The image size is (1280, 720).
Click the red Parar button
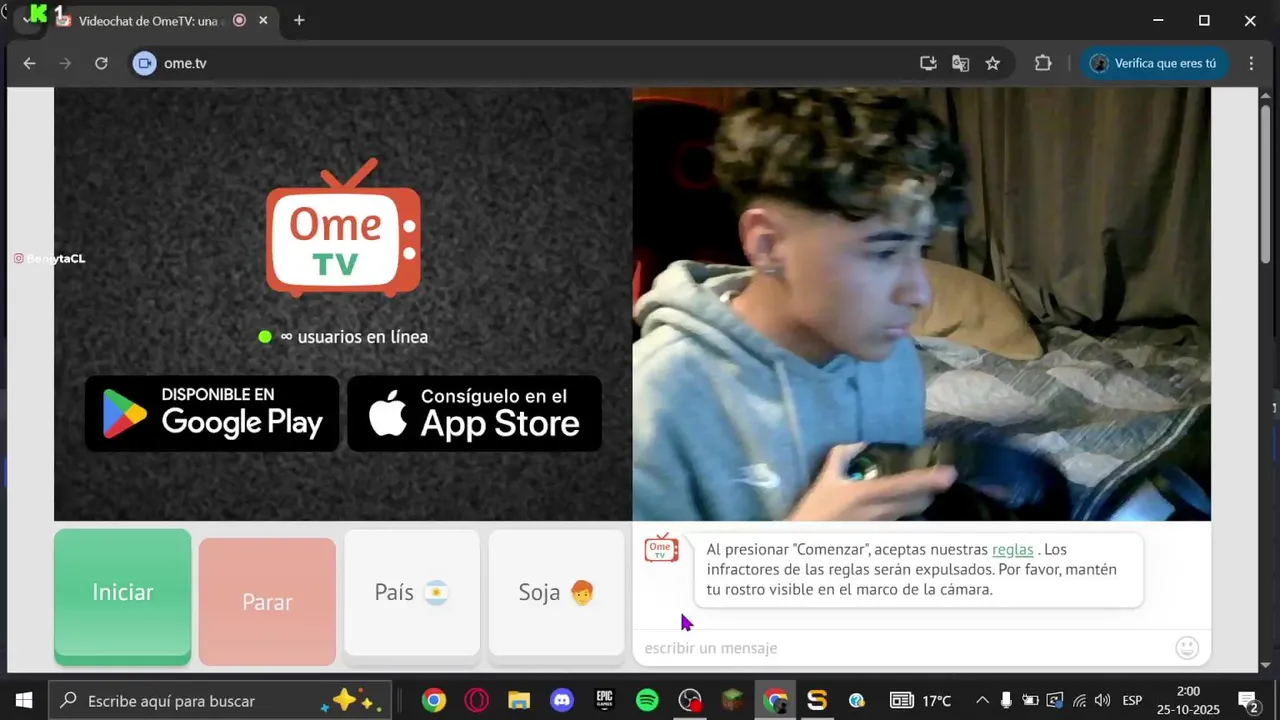click(x=267, y=601)
